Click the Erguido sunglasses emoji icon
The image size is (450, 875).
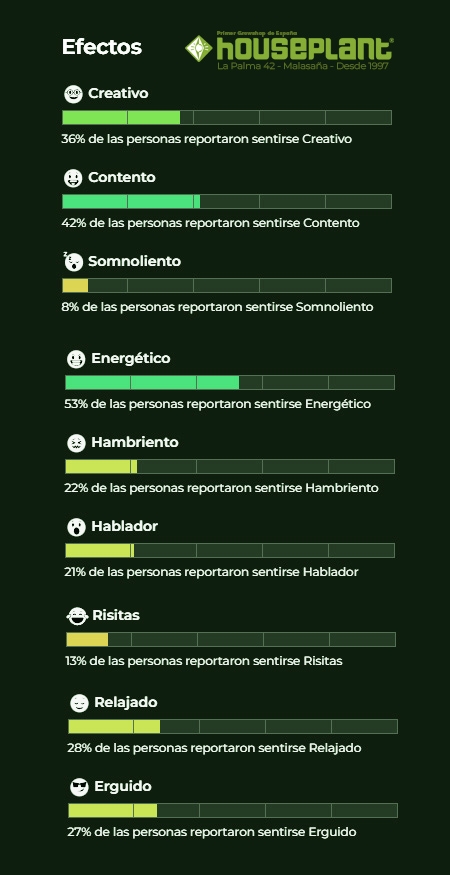[79, 787]
